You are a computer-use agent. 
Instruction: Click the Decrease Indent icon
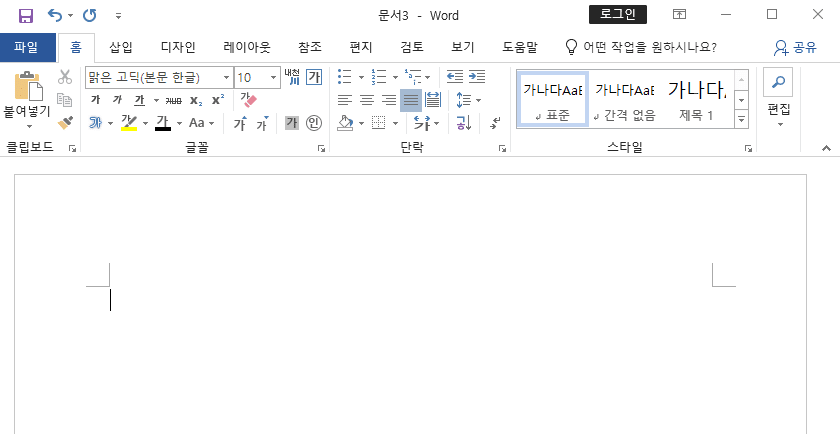(x=455, y=77)
